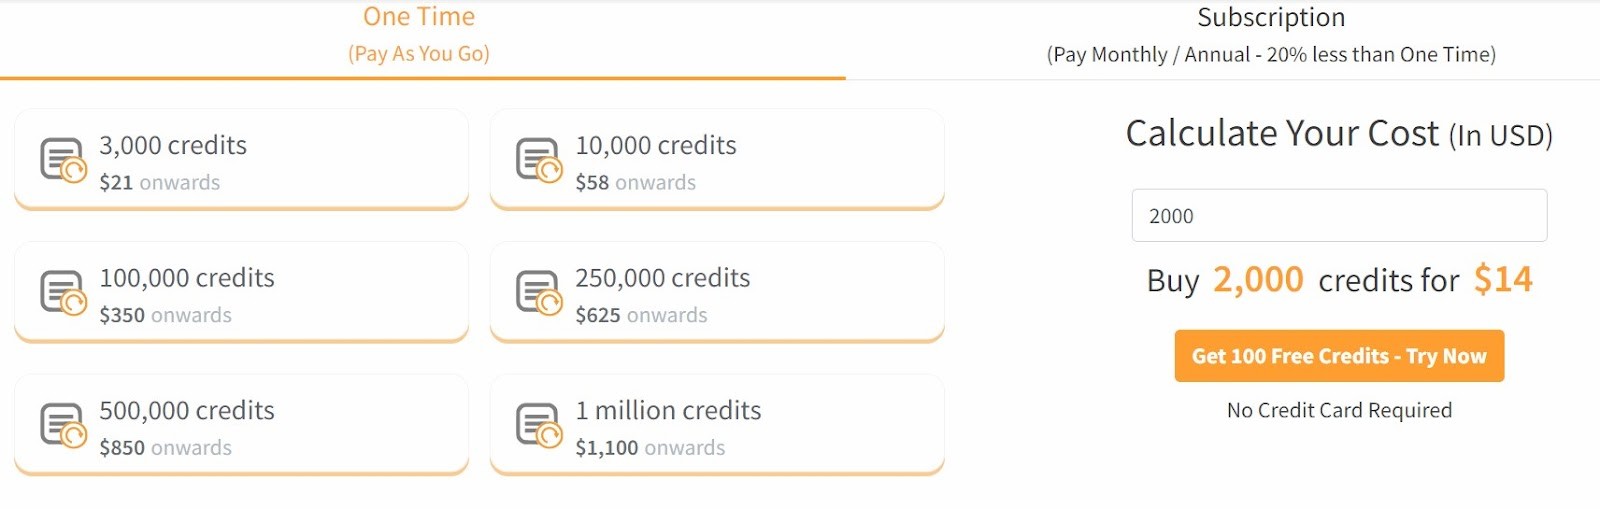Click the Calculate Your Cost heading
Viewport: 1600px width, 509px height.
1339,134
